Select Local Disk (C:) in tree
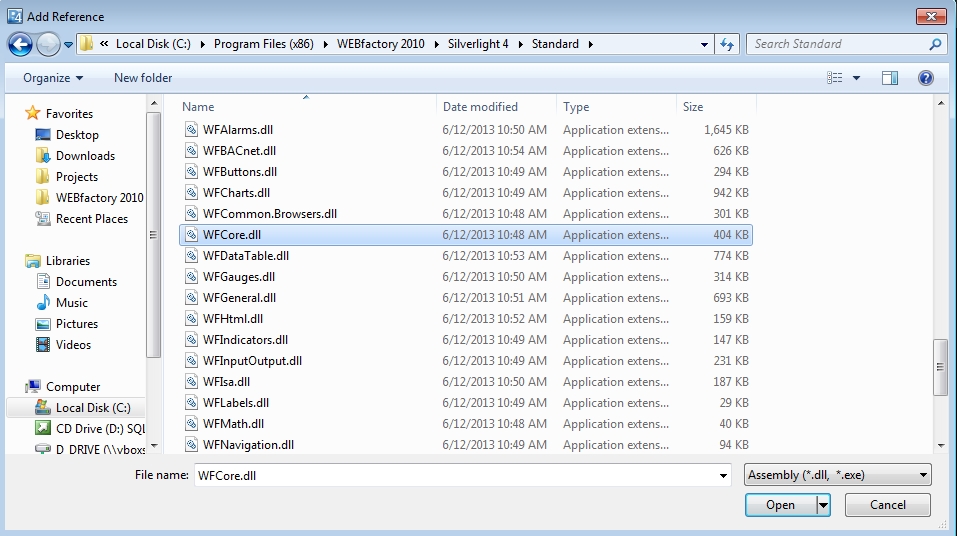This screenshot has height=536, width=957. 93,408
